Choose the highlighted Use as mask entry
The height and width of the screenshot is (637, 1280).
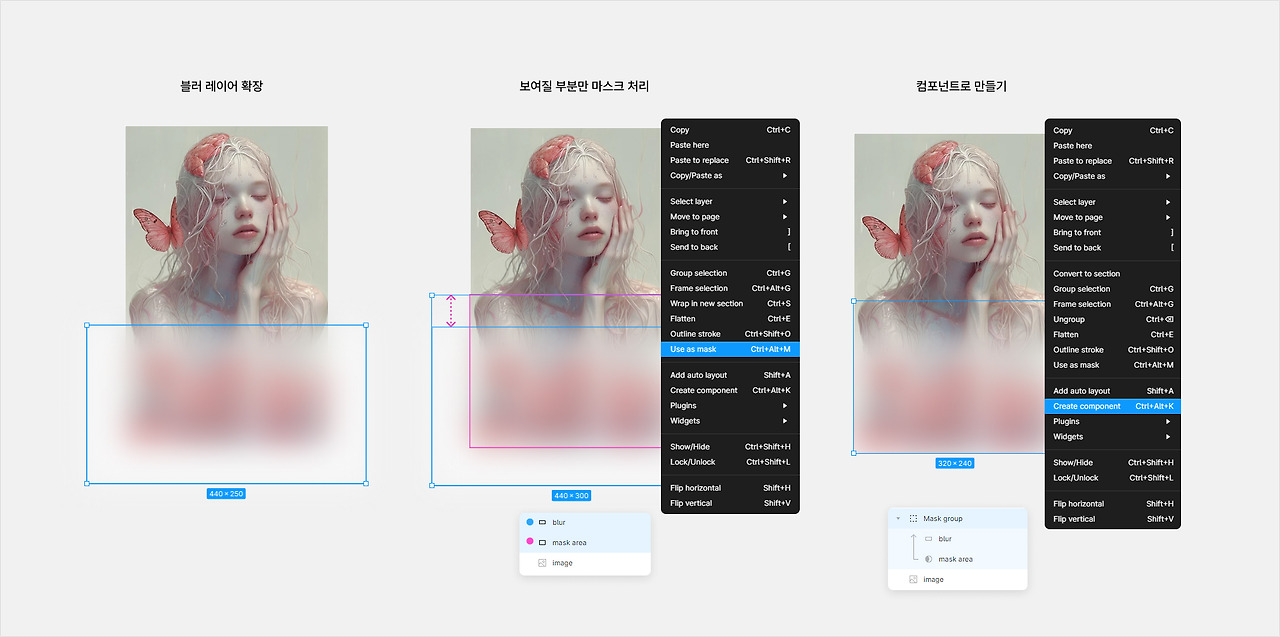(730, 349)
